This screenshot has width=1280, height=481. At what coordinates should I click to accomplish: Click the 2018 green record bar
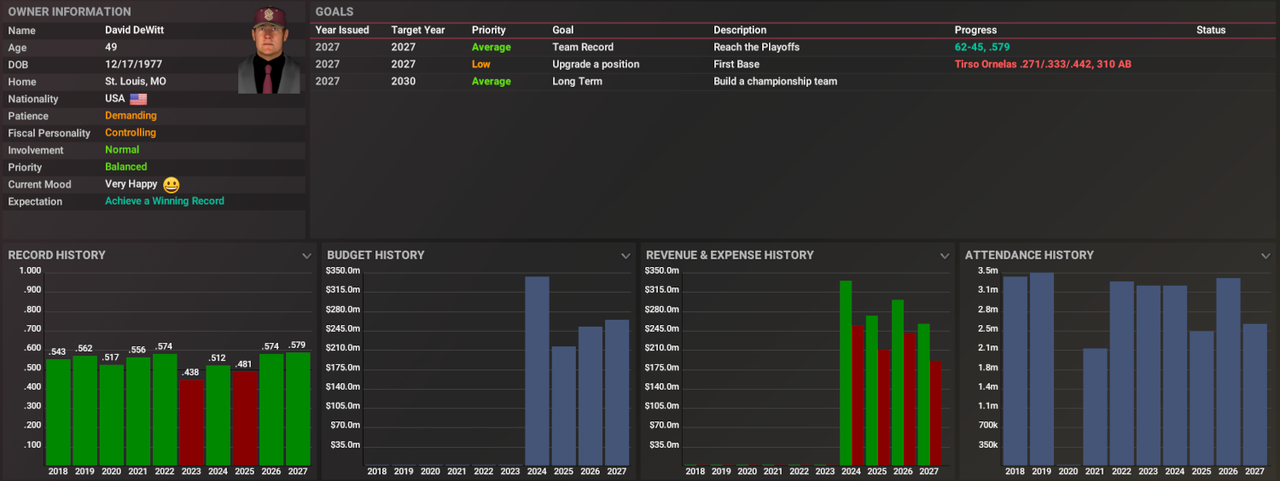(x=58, y=411)
